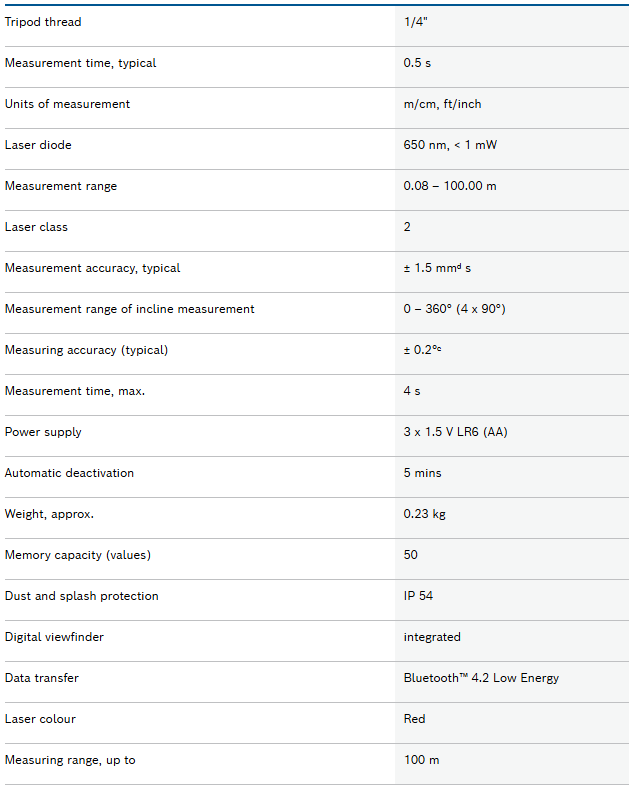The height and width of the screenshot is (787, 631).
Task: Click the Tripod thread label
Action: (43, 22)
